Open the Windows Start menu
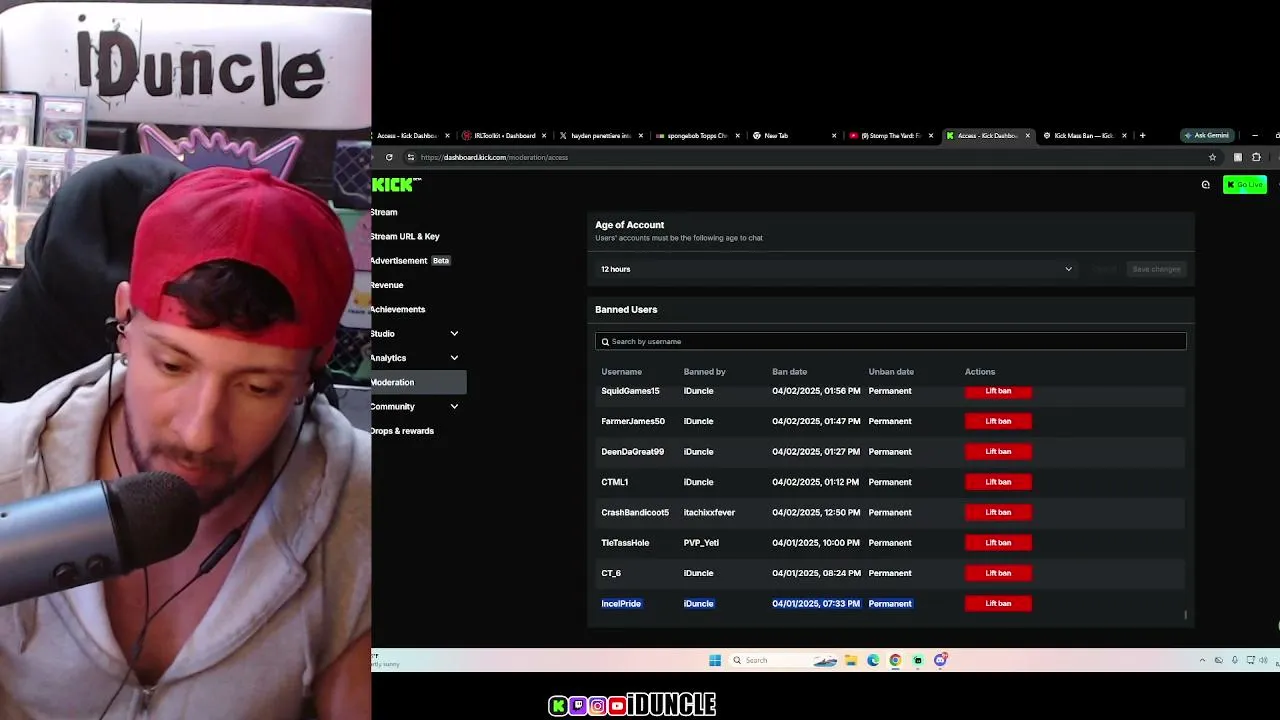Screen dimensions: 1280x720 tap(714, 660)
